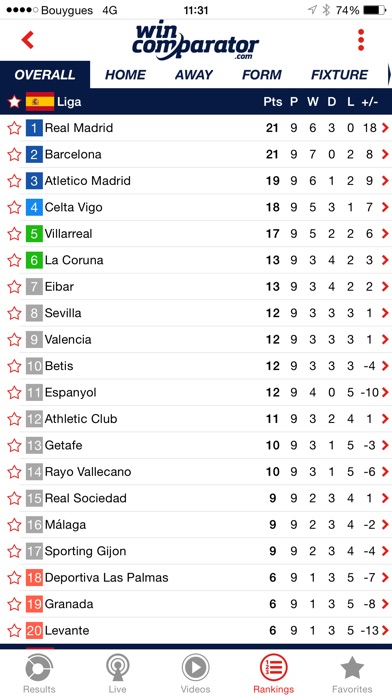Select the Rankings list icon
The height and width of the screenshot is (696, 392).
point(274,668)
